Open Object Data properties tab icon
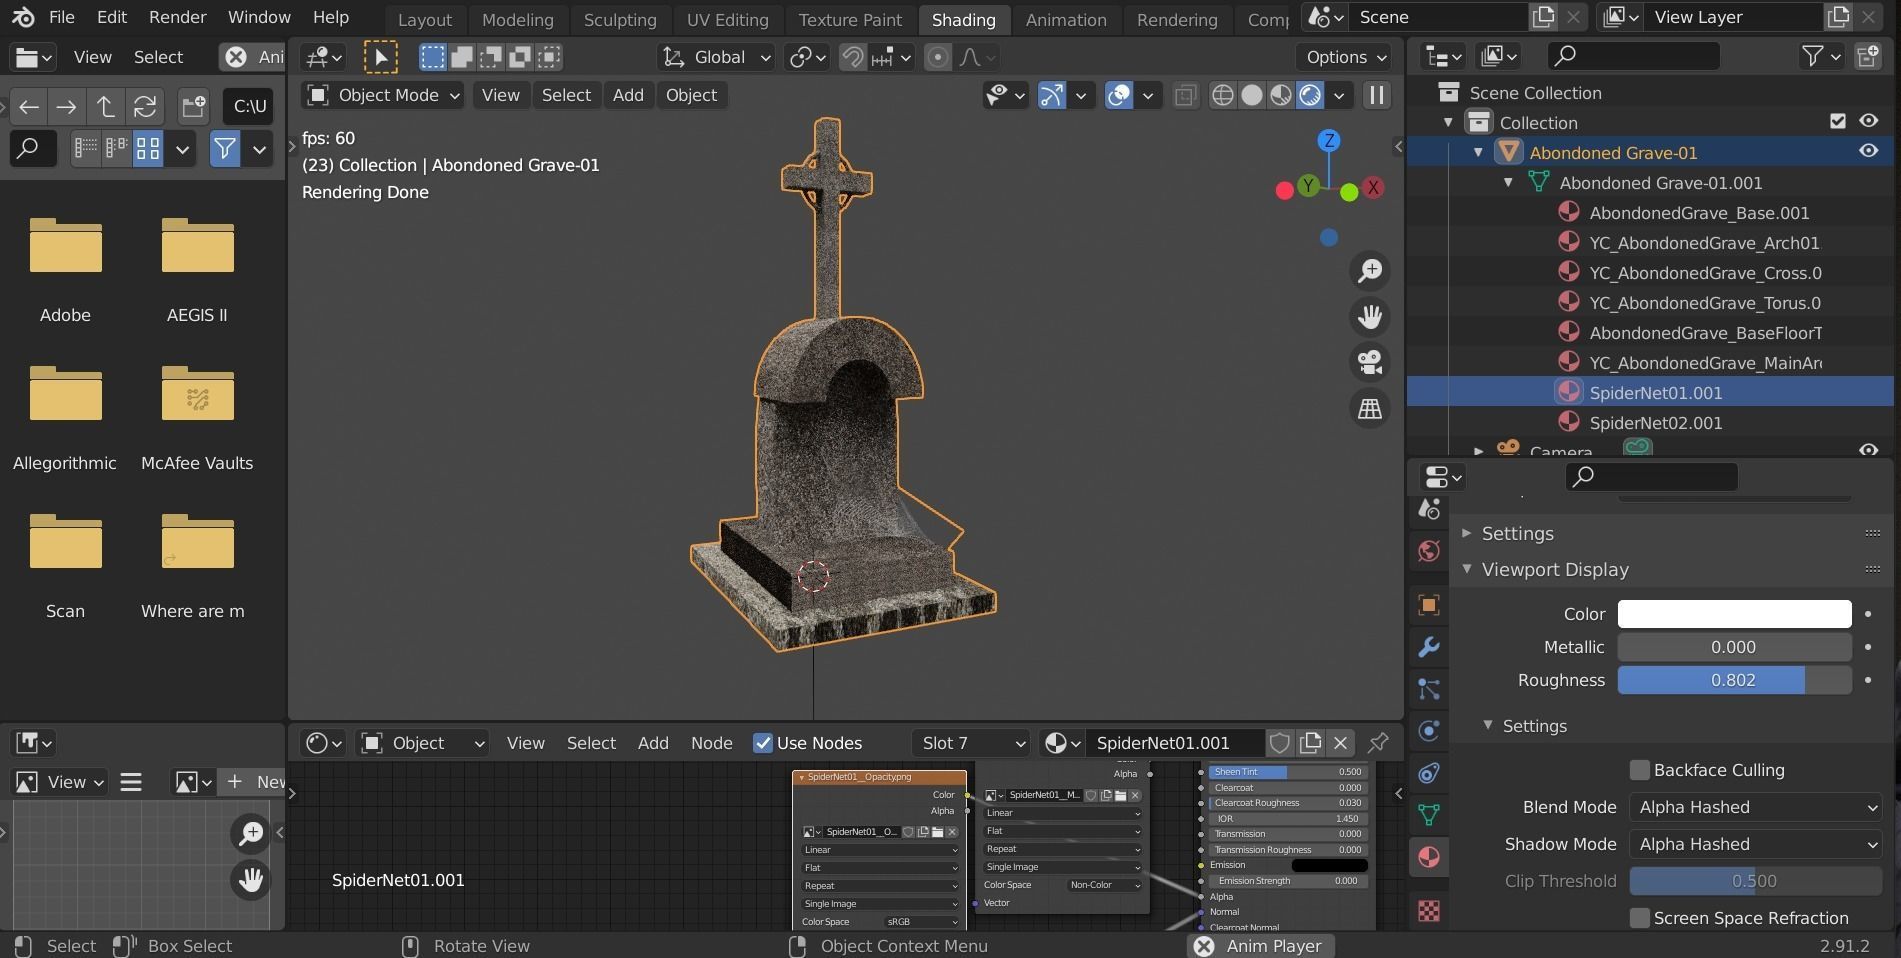 point(1429,815)
